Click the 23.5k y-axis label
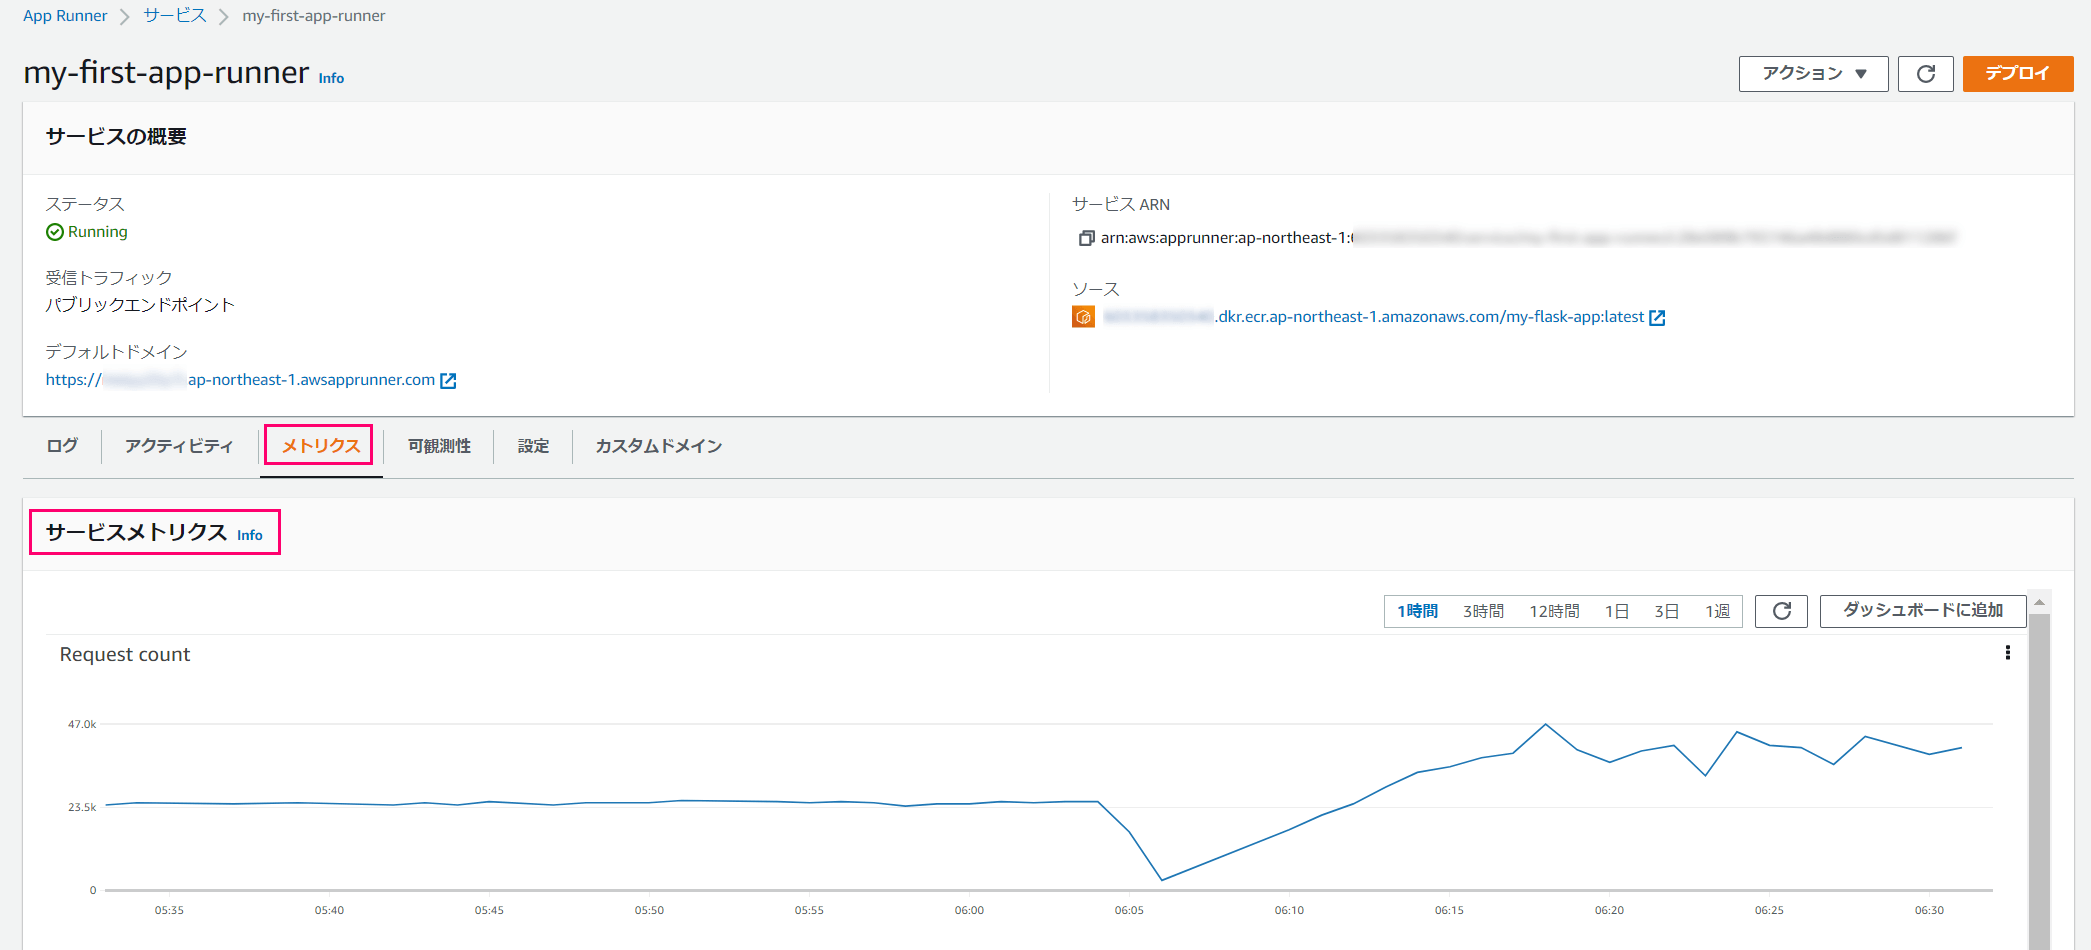The width and height of the screenshot is (2091, 950). coord(82,807)
